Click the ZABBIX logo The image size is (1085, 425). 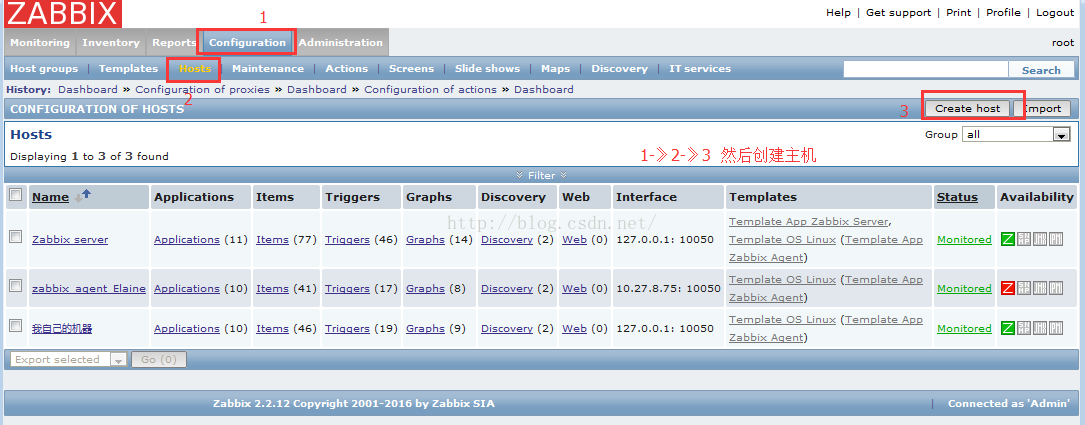pos(62,14)
